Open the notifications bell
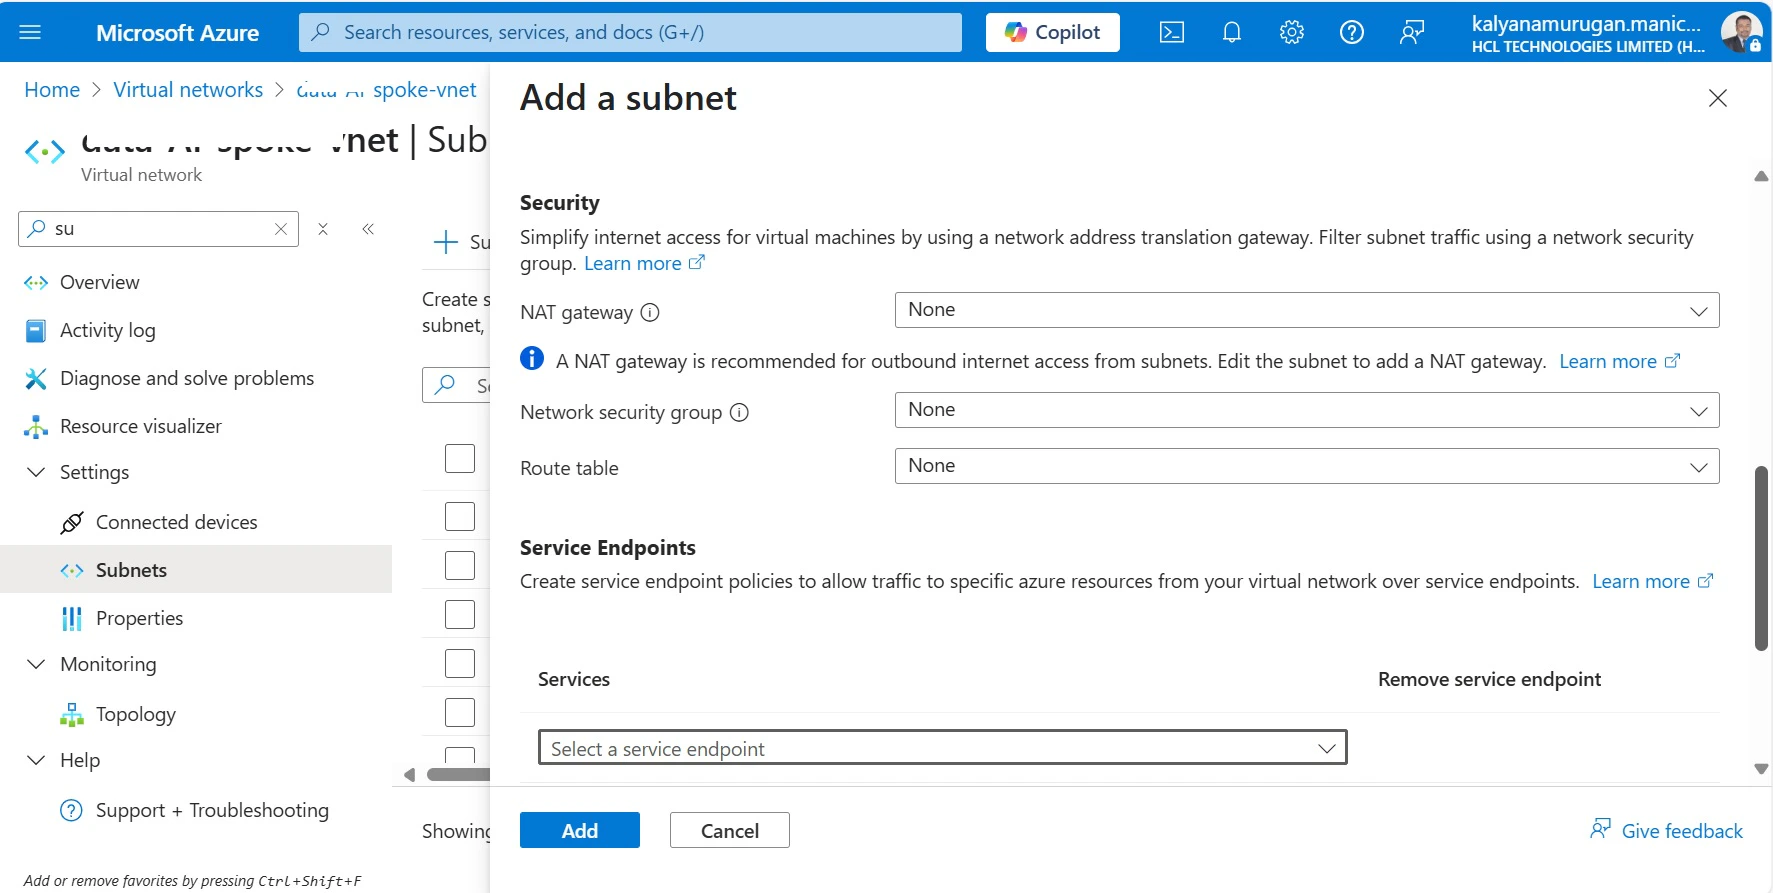Viewport: 1773px width, 893px height. tap(1232, 32)
